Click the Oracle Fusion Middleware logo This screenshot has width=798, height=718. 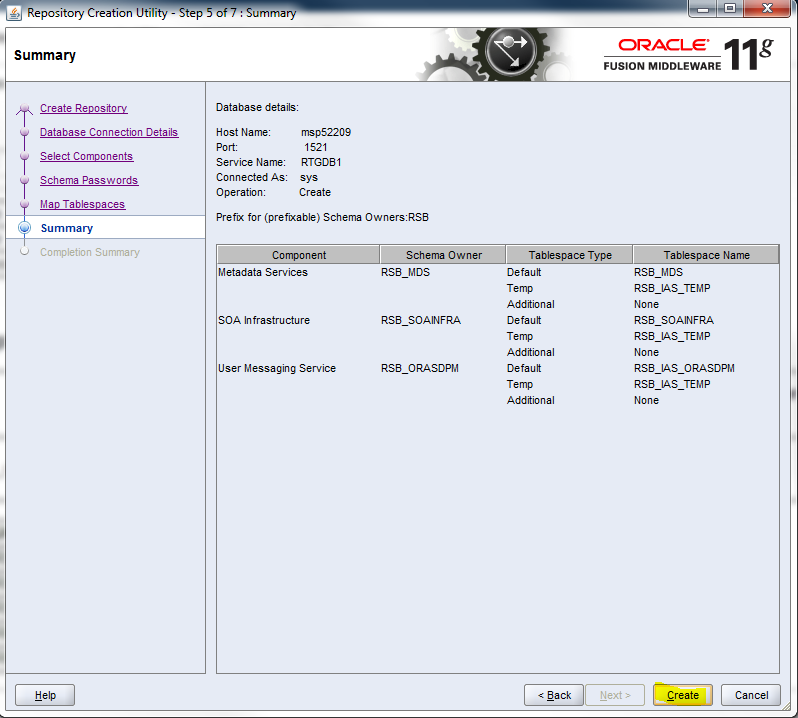click(688, 54)
